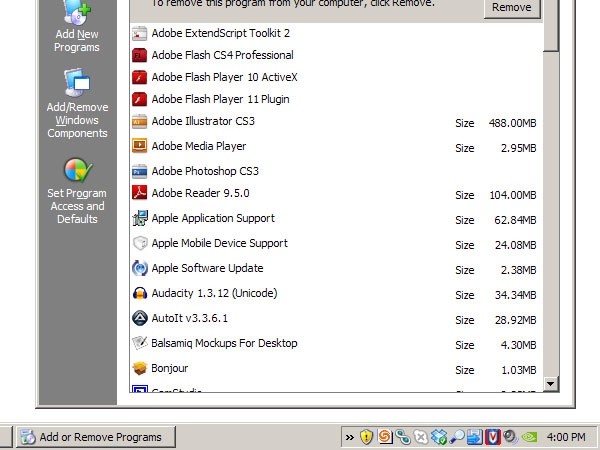Select the Bonjour entry
Image resolution: width=600 pixels, height=450 pixels.
[x=336, y=368]
